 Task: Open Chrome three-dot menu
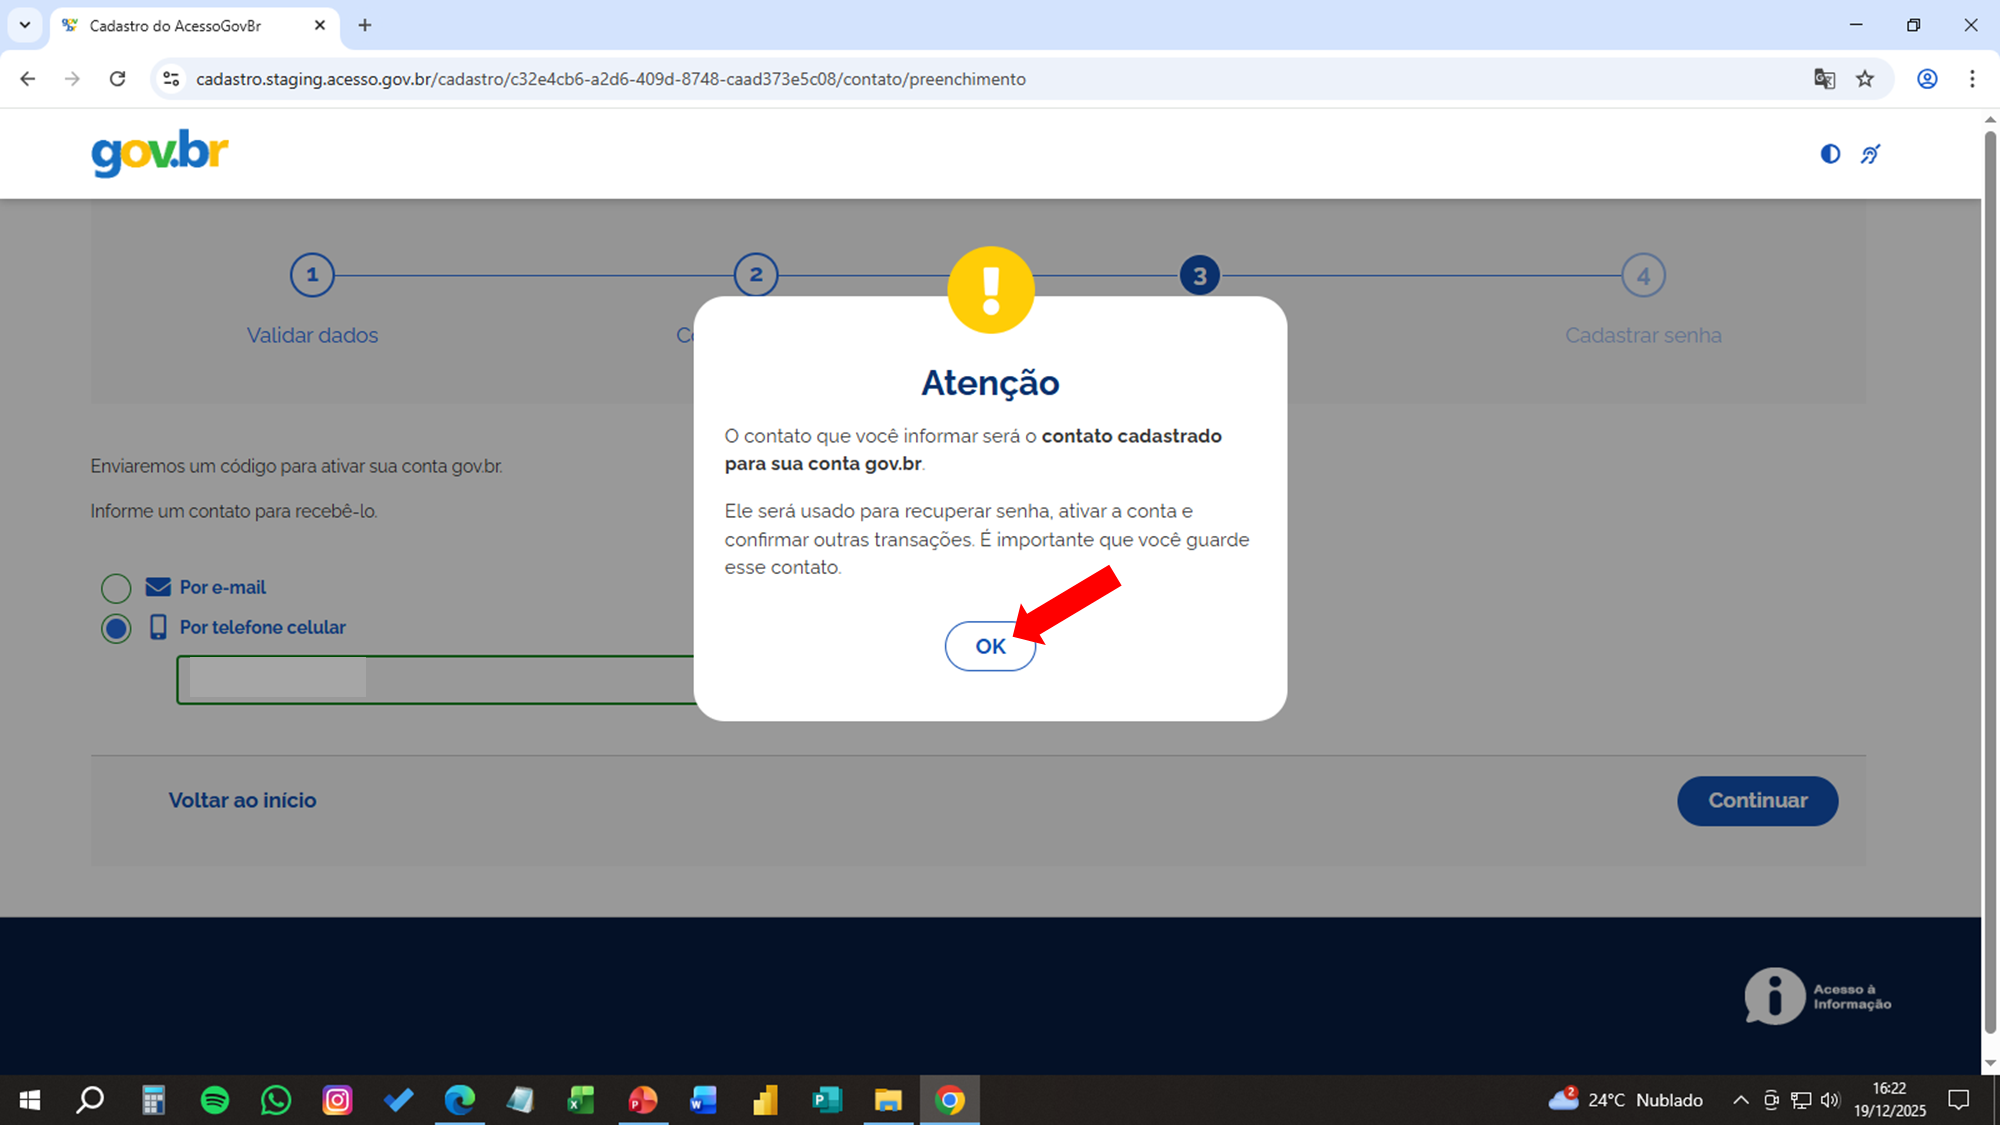pyautogui.click(x=1972, y=79)
